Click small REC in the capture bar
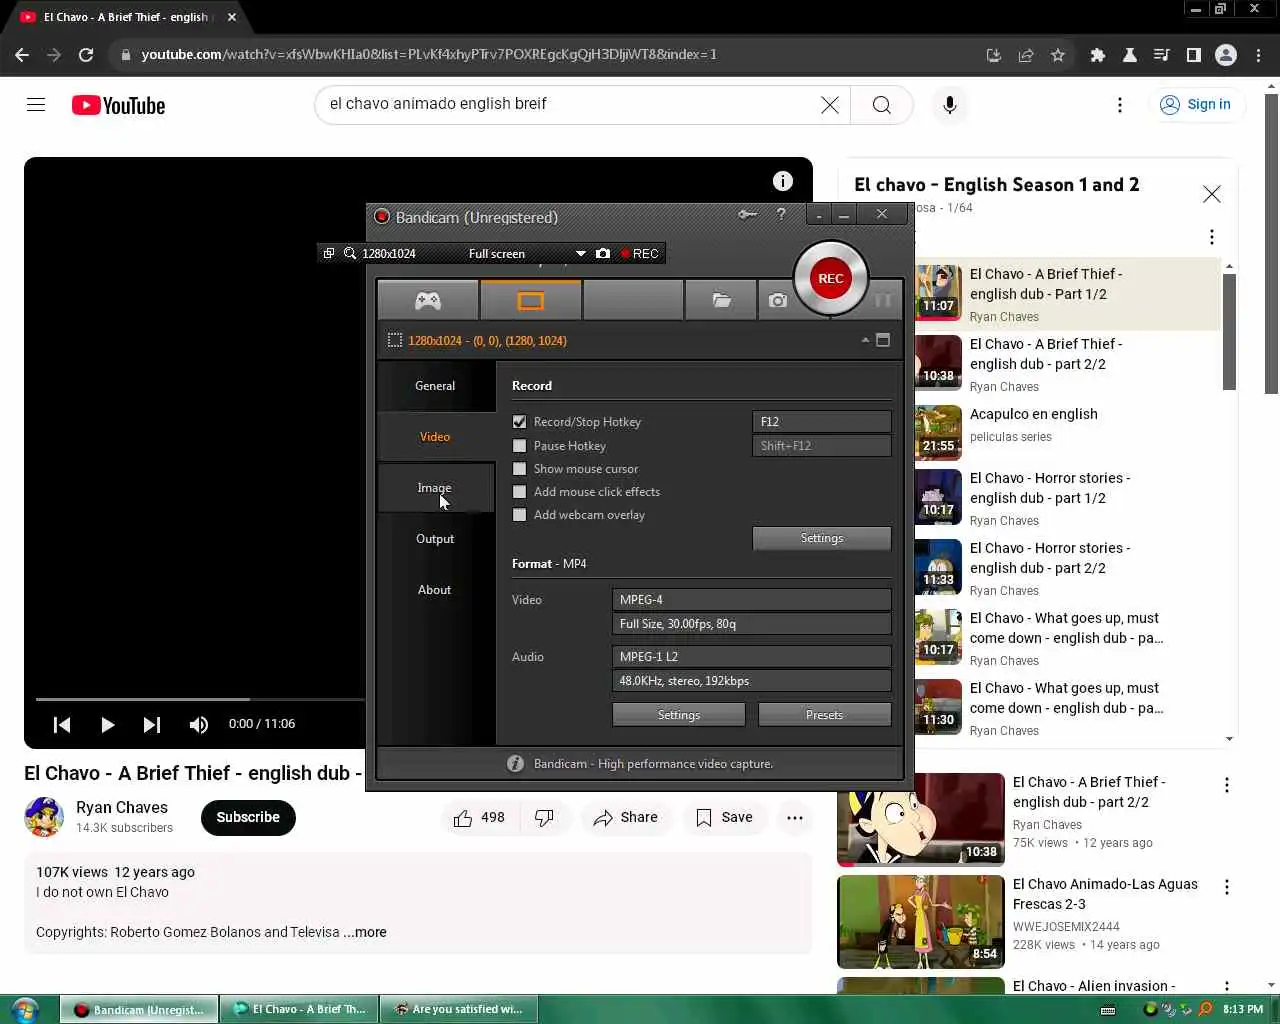The image size is (1280, 1024). point(640,253)
